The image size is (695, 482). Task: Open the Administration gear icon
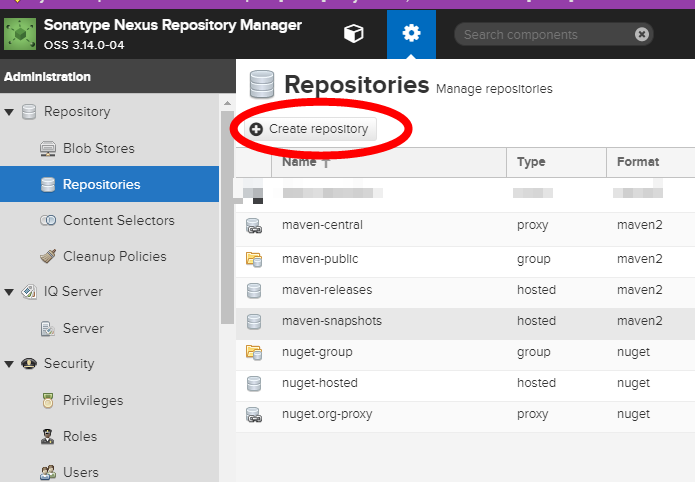tap(411, 34)
